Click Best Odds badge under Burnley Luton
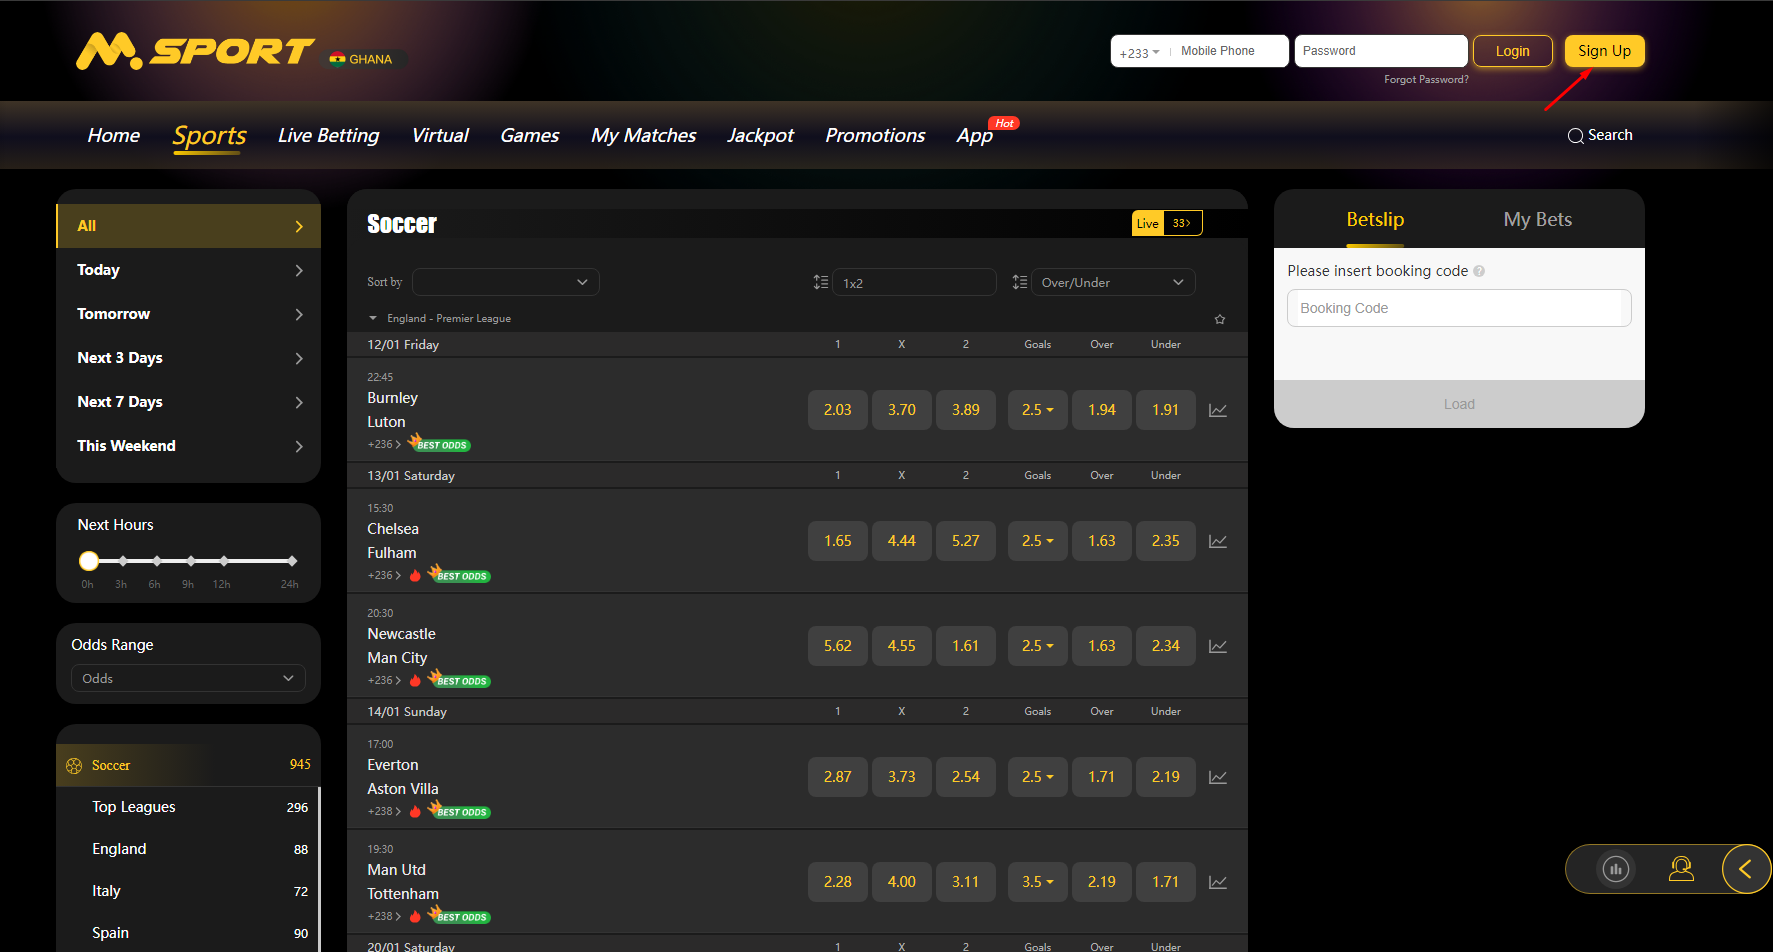Screen dimensions: 1773x952 tap(439, 443)
